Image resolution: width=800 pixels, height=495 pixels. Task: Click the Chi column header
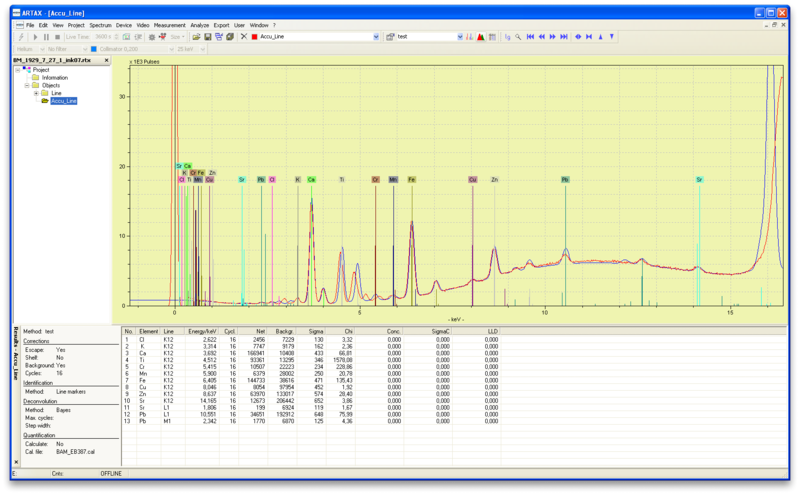340,331
